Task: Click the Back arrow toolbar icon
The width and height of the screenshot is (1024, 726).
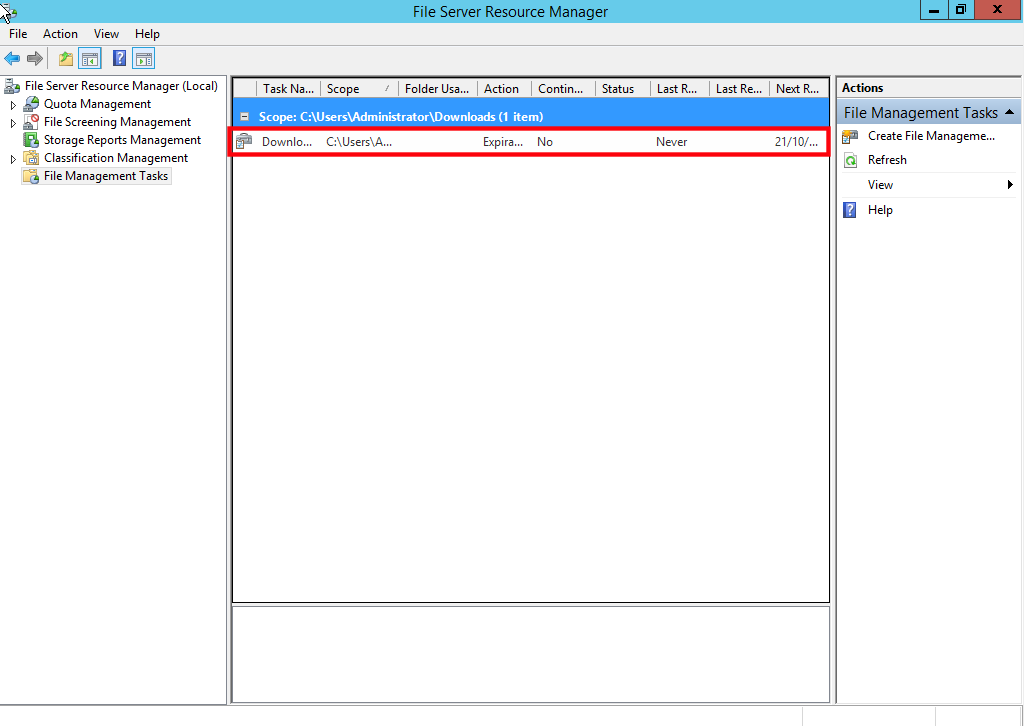Action: 12,59
